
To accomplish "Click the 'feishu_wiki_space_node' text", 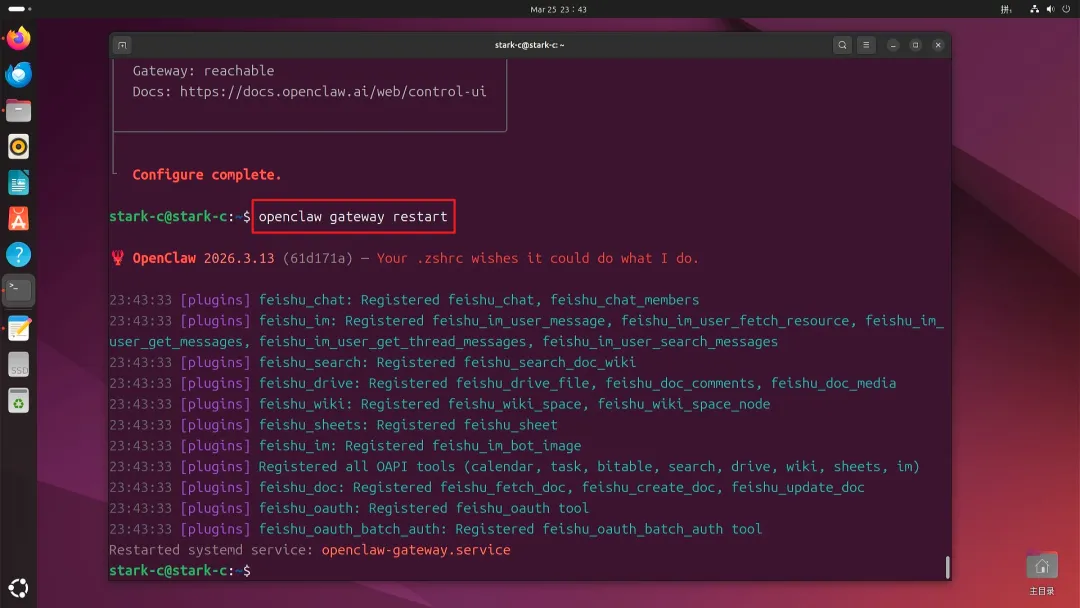I will click(x=684, y=404).
